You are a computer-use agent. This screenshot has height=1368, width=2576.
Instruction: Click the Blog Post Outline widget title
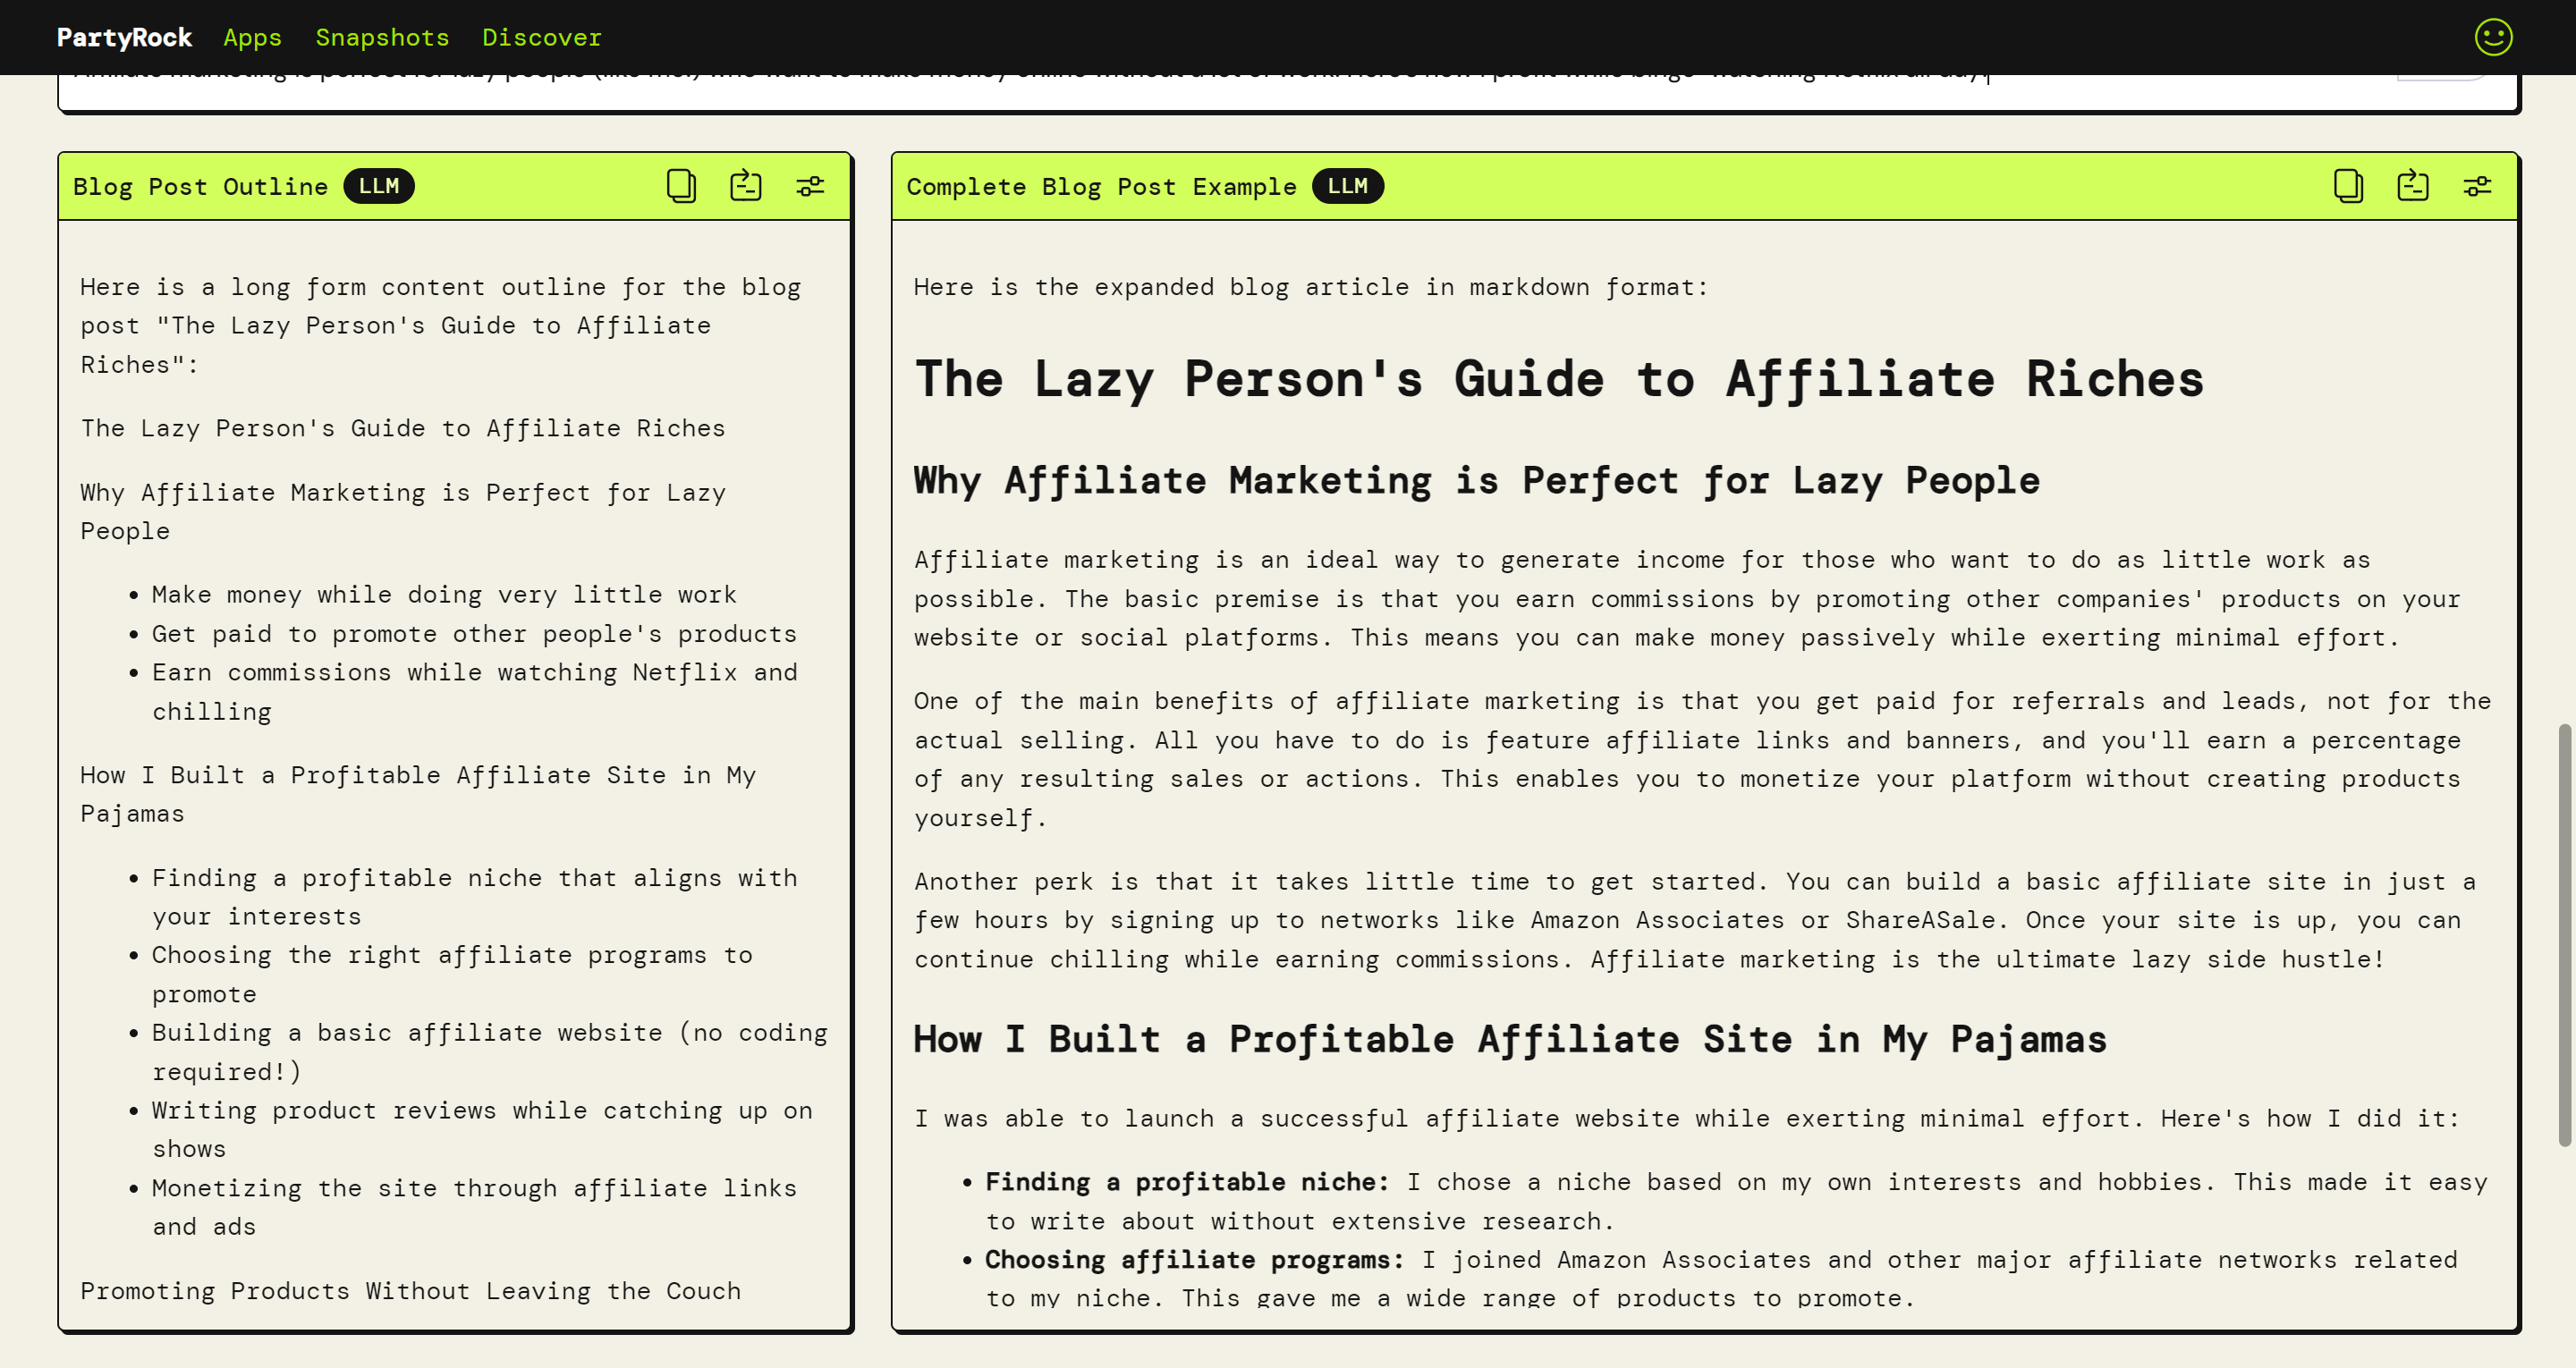tap(200, 186)
